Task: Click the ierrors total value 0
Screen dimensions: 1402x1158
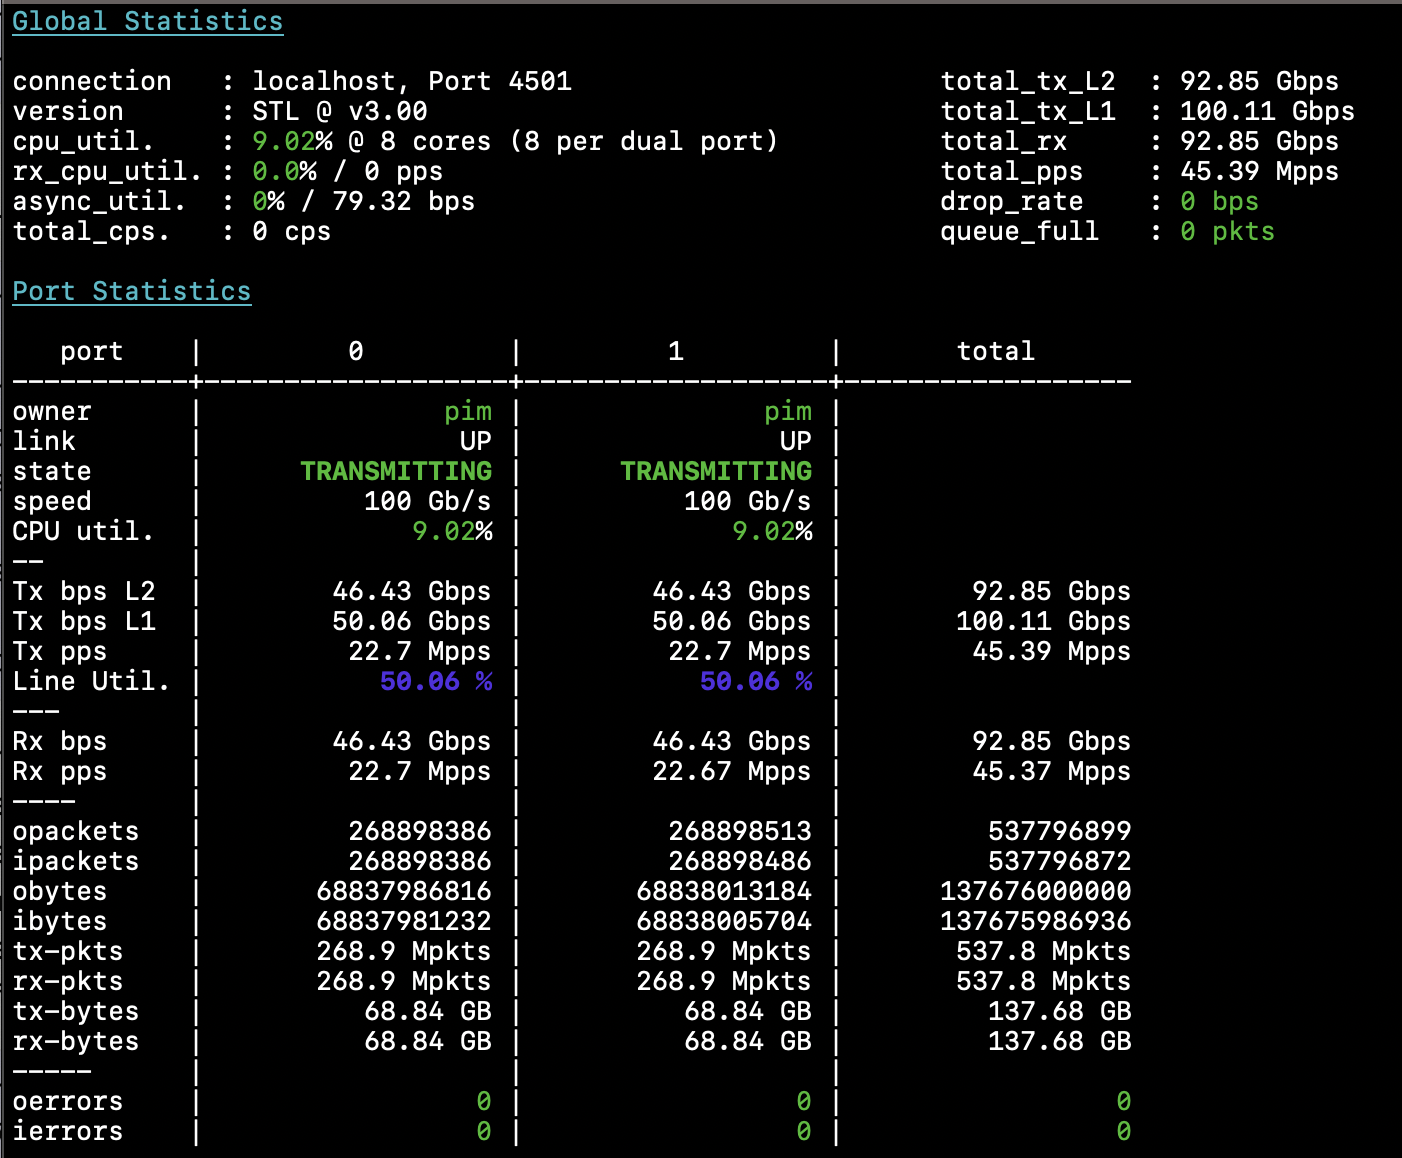Action: (1123, 1131)
